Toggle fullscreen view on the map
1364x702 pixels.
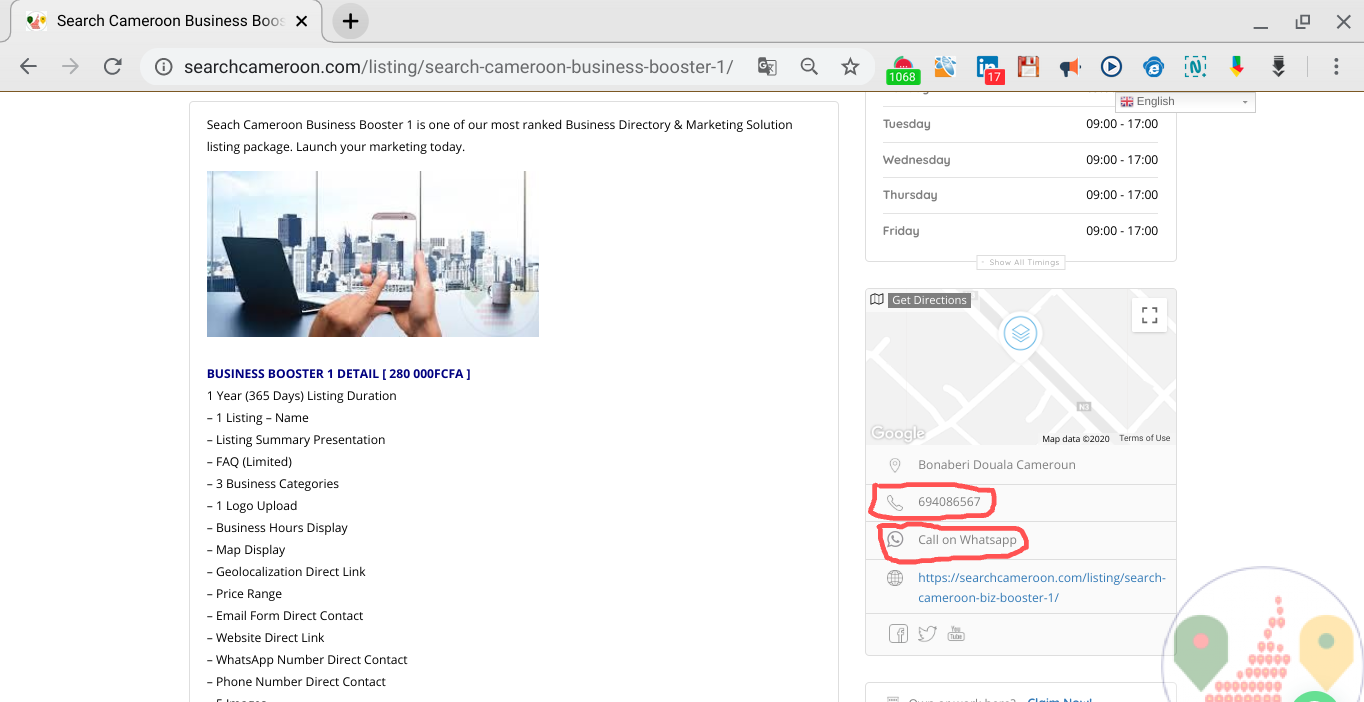coord(1149,316)
